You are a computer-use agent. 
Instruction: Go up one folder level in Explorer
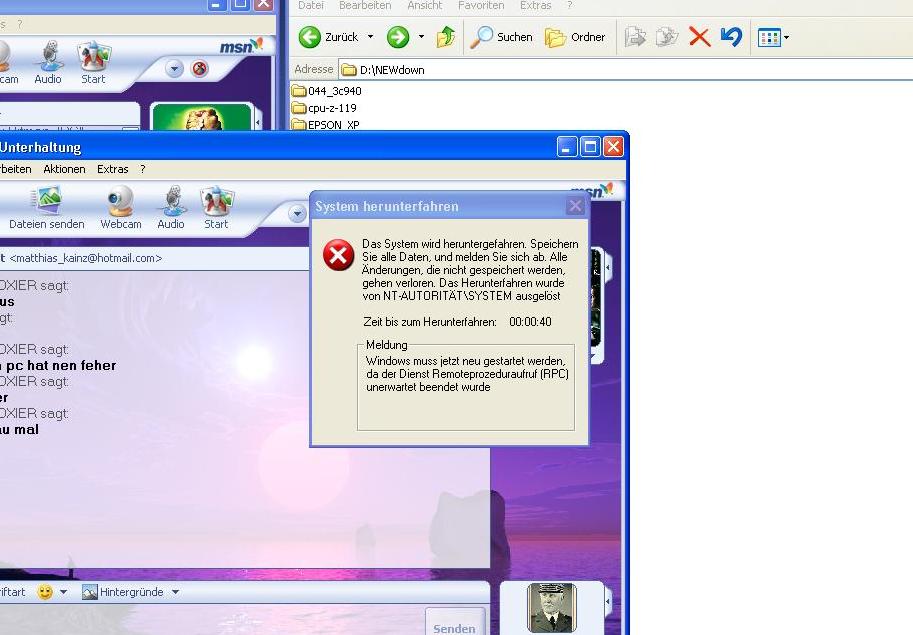pos(446,37)
